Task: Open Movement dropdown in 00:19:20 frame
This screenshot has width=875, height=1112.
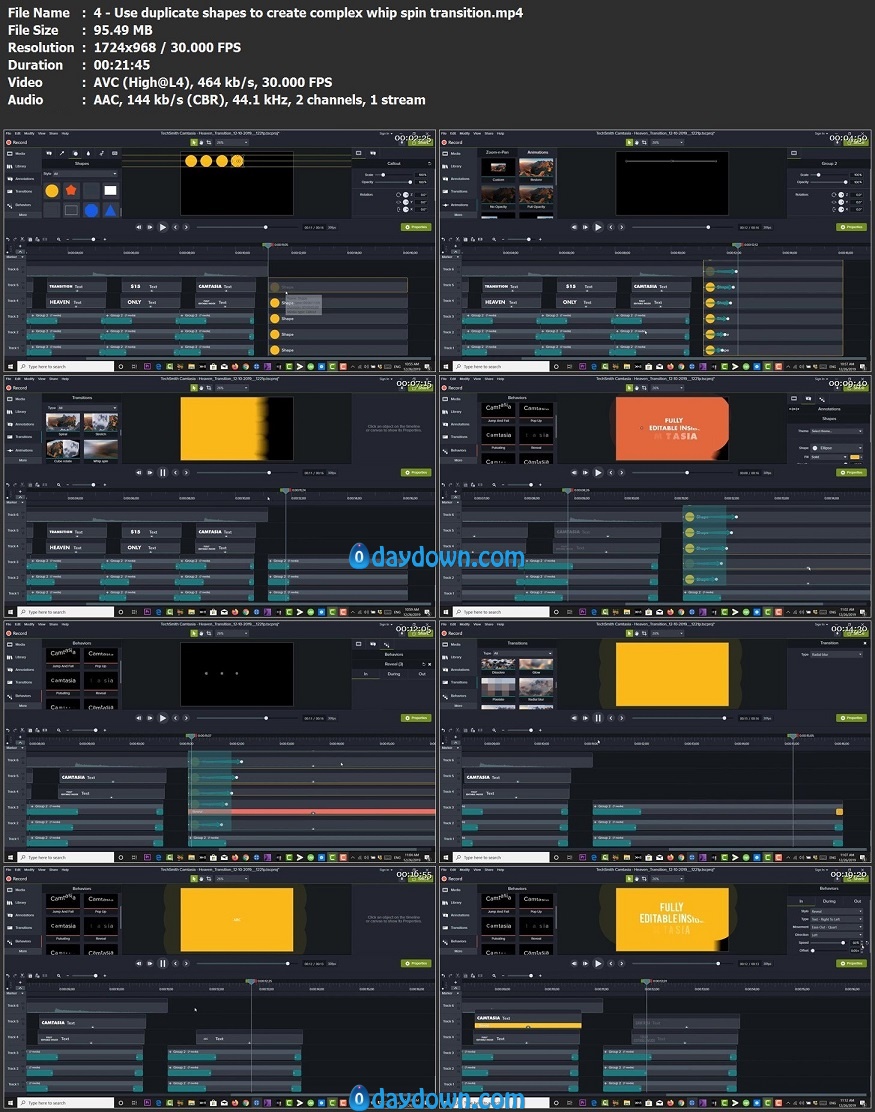Action: [837, 927]
